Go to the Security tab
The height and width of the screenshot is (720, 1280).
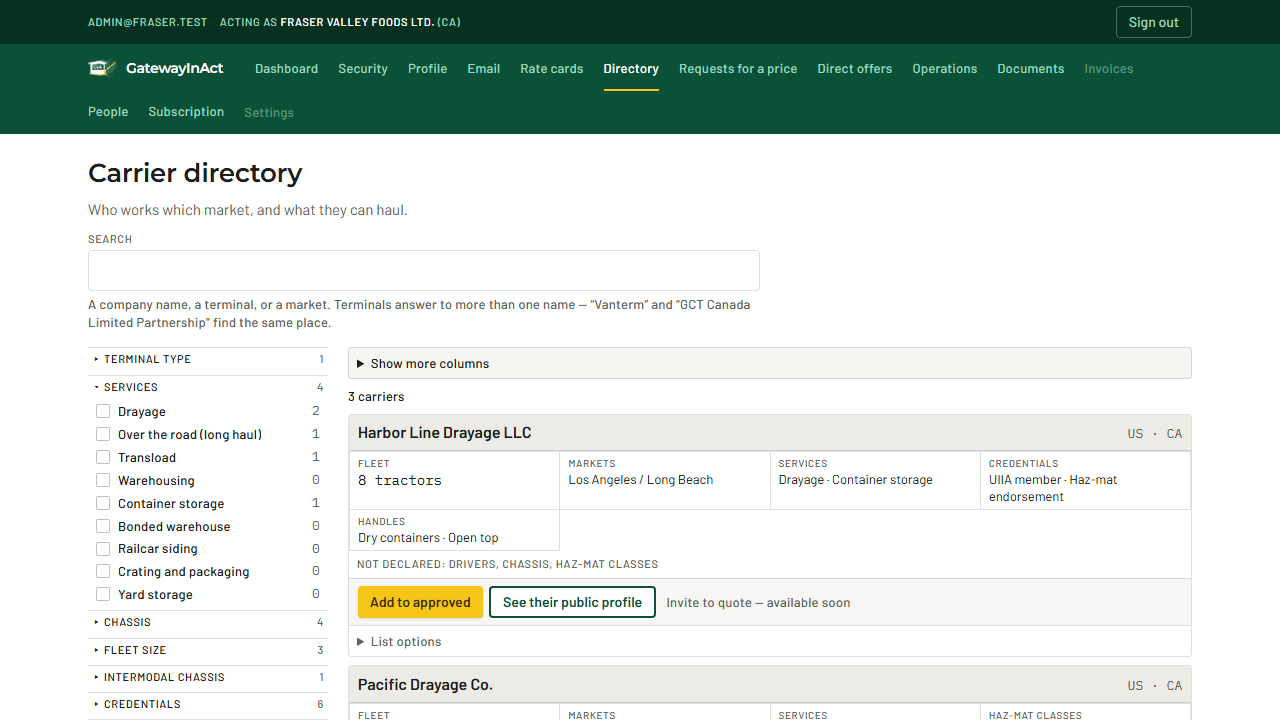point(363,69)
